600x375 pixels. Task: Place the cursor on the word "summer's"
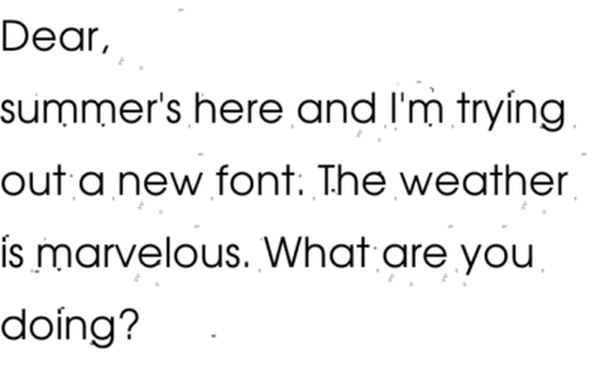pyautogui.click(x=90, y=108)
